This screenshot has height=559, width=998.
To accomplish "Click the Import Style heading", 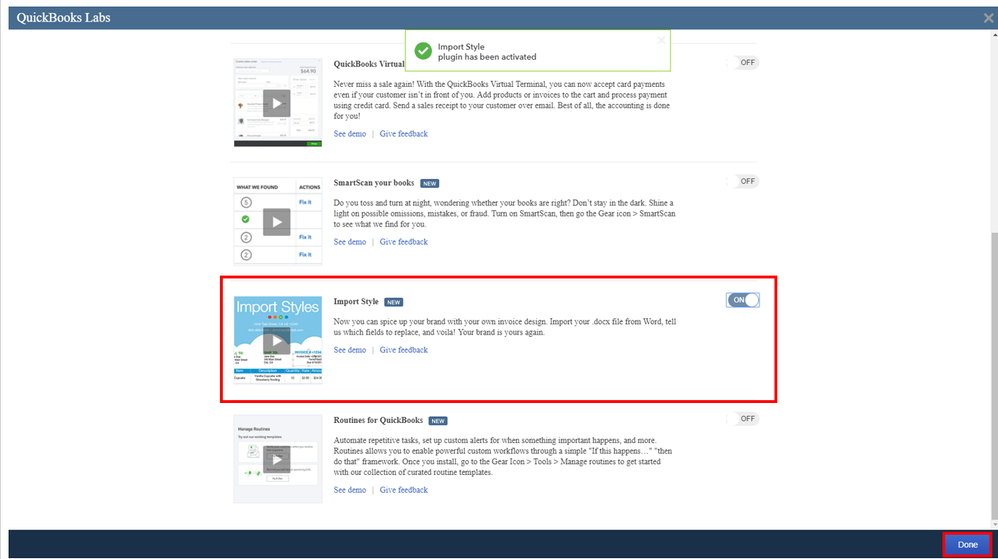I will [356, 302].
